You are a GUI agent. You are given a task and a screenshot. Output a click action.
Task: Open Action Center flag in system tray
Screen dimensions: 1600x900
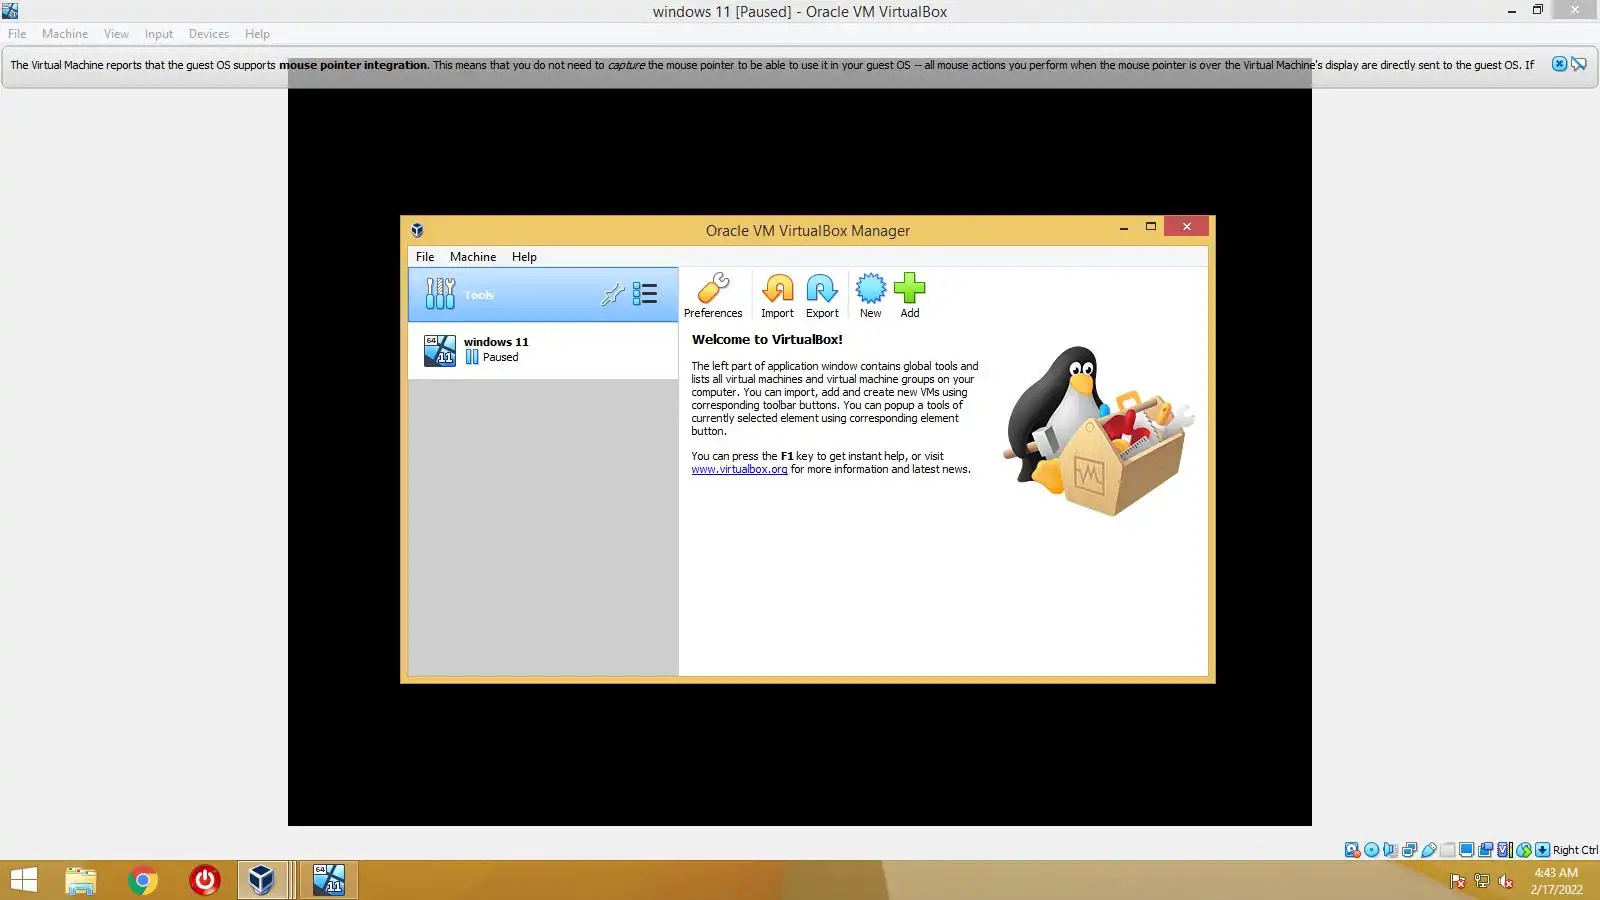(x=1458, y=881)
